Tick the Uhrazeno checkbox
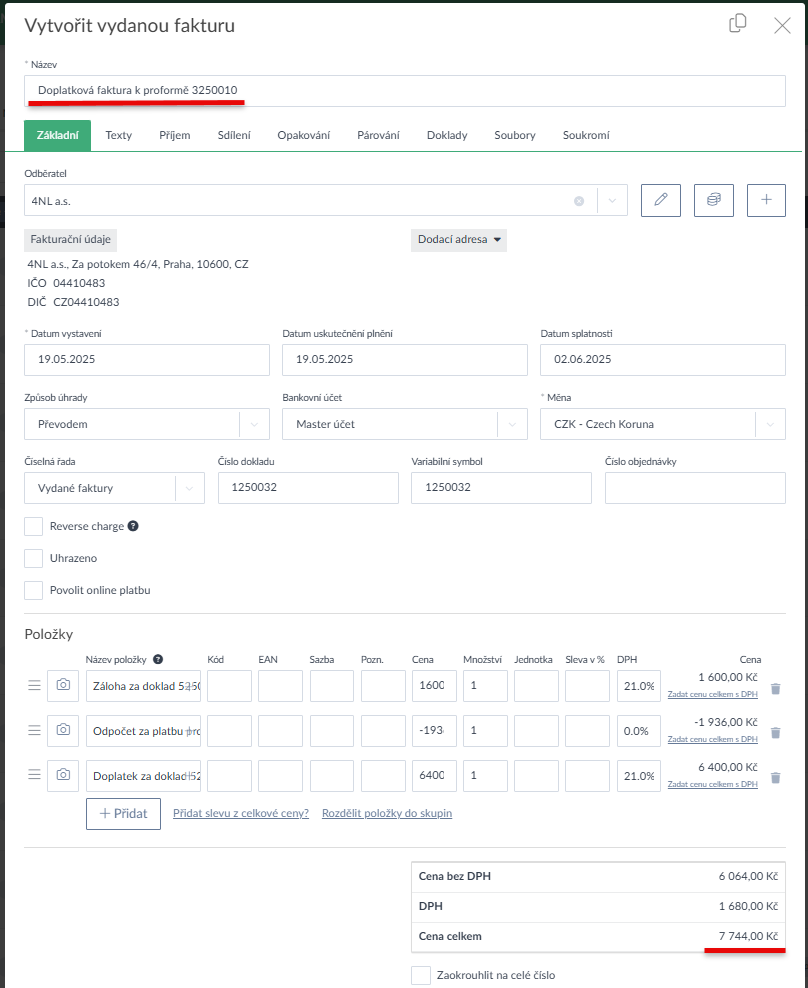Viewport: 808px width, 988px height. [x=34, y=558]
